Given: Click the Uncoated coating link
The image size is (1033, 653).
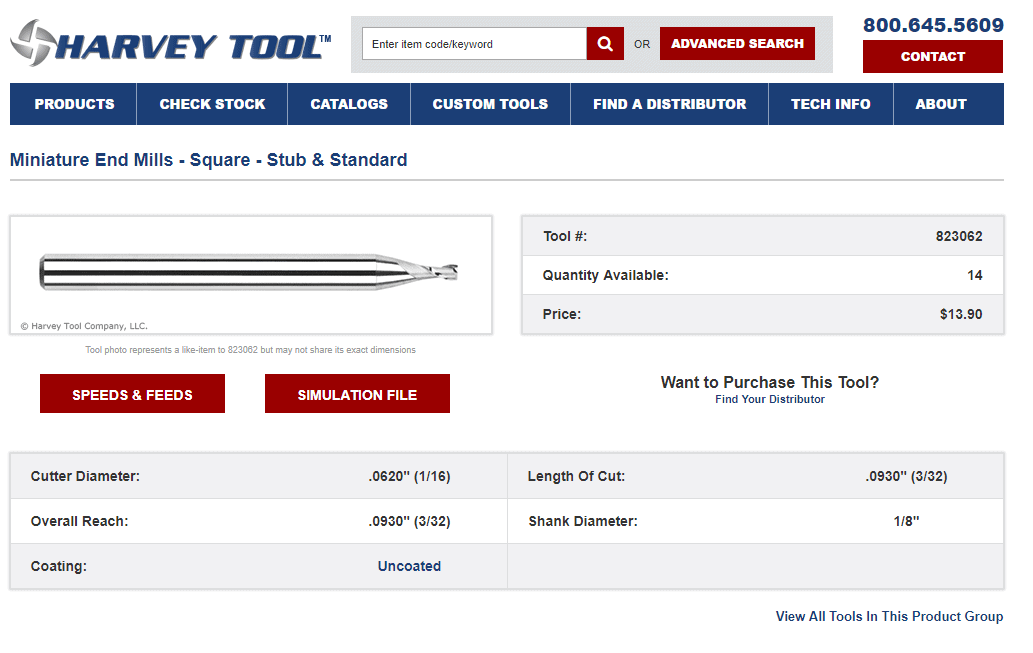Looking at the screenshot, I should [409, 566].
